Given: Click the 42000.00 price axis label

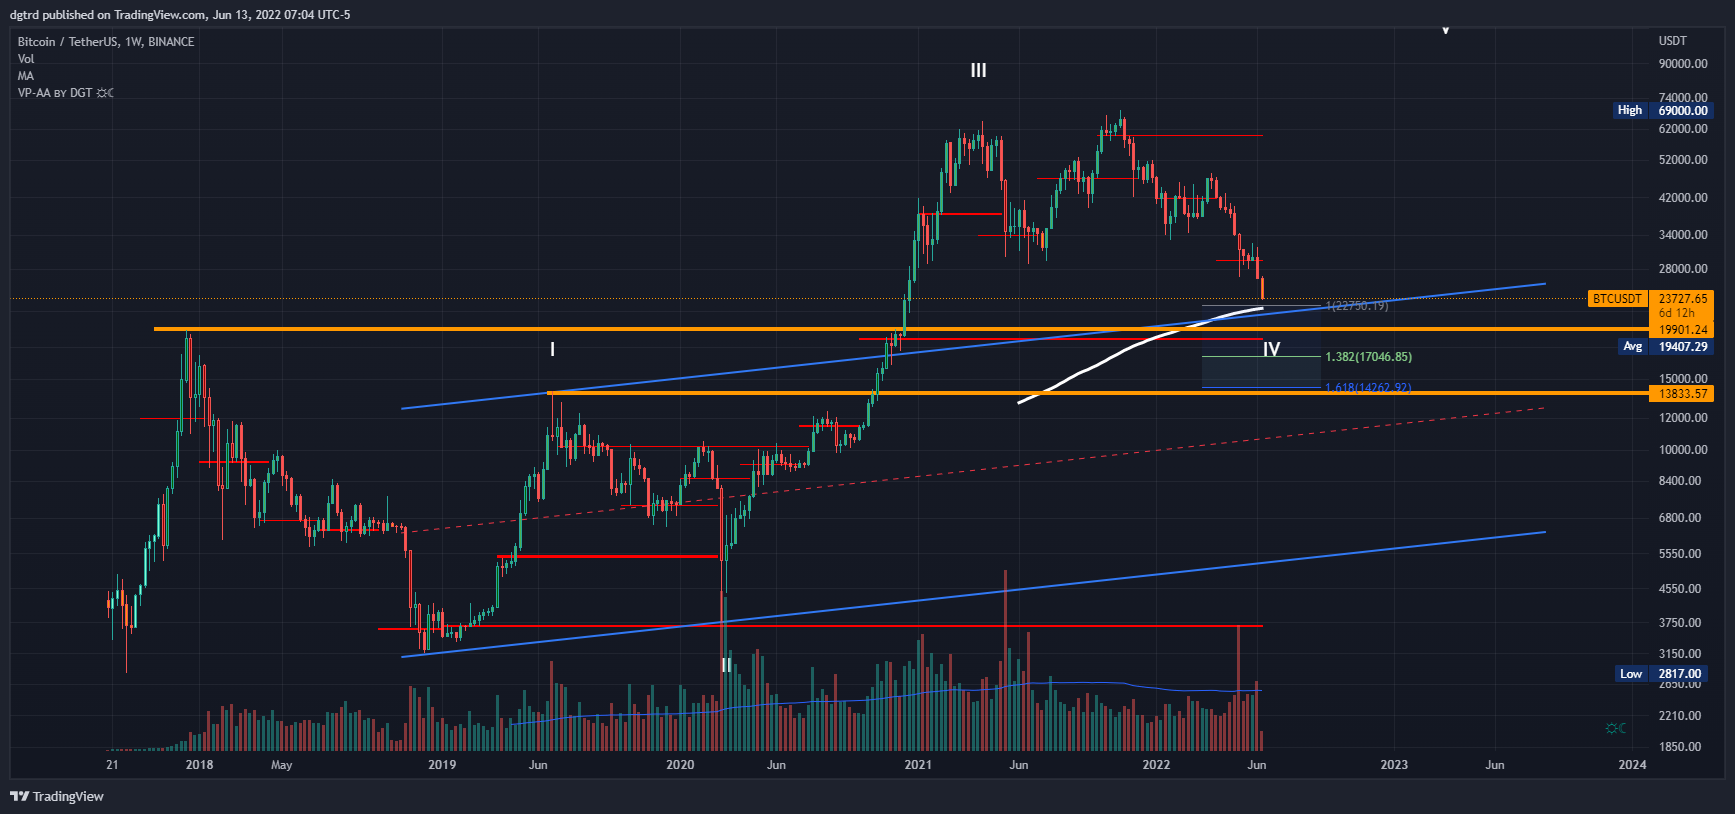Looking at the screenshot, I should (1683, 198).
